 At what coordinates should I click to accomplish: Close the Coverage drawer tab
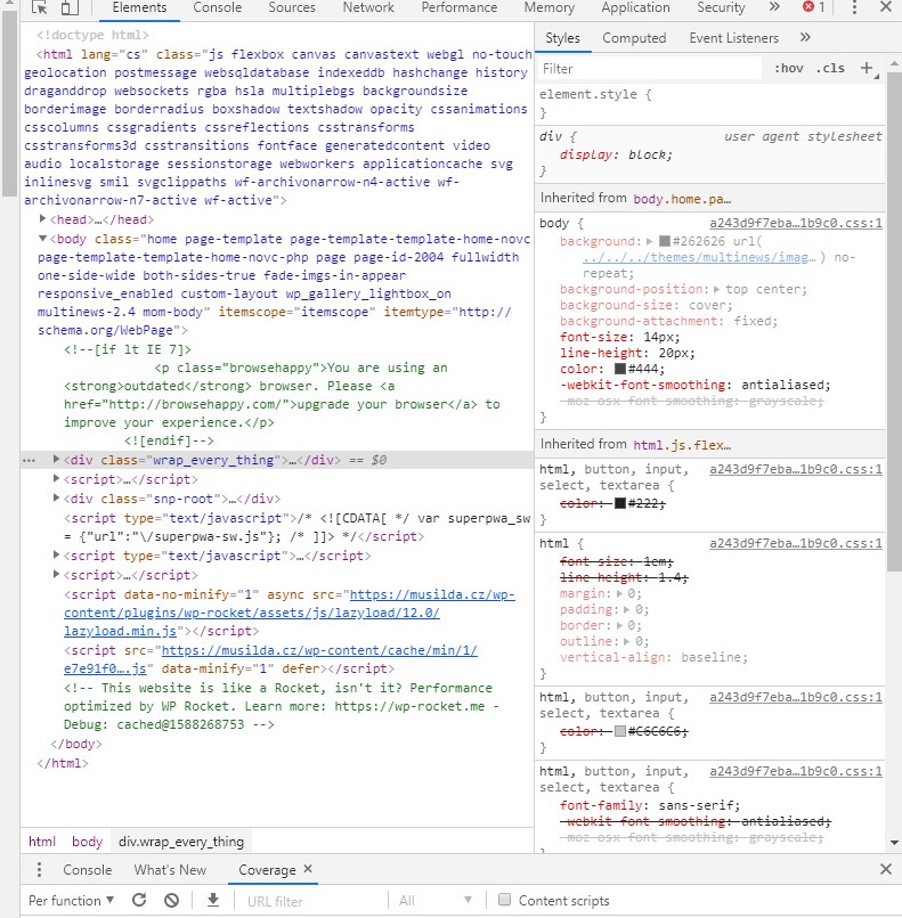[308, 869]
